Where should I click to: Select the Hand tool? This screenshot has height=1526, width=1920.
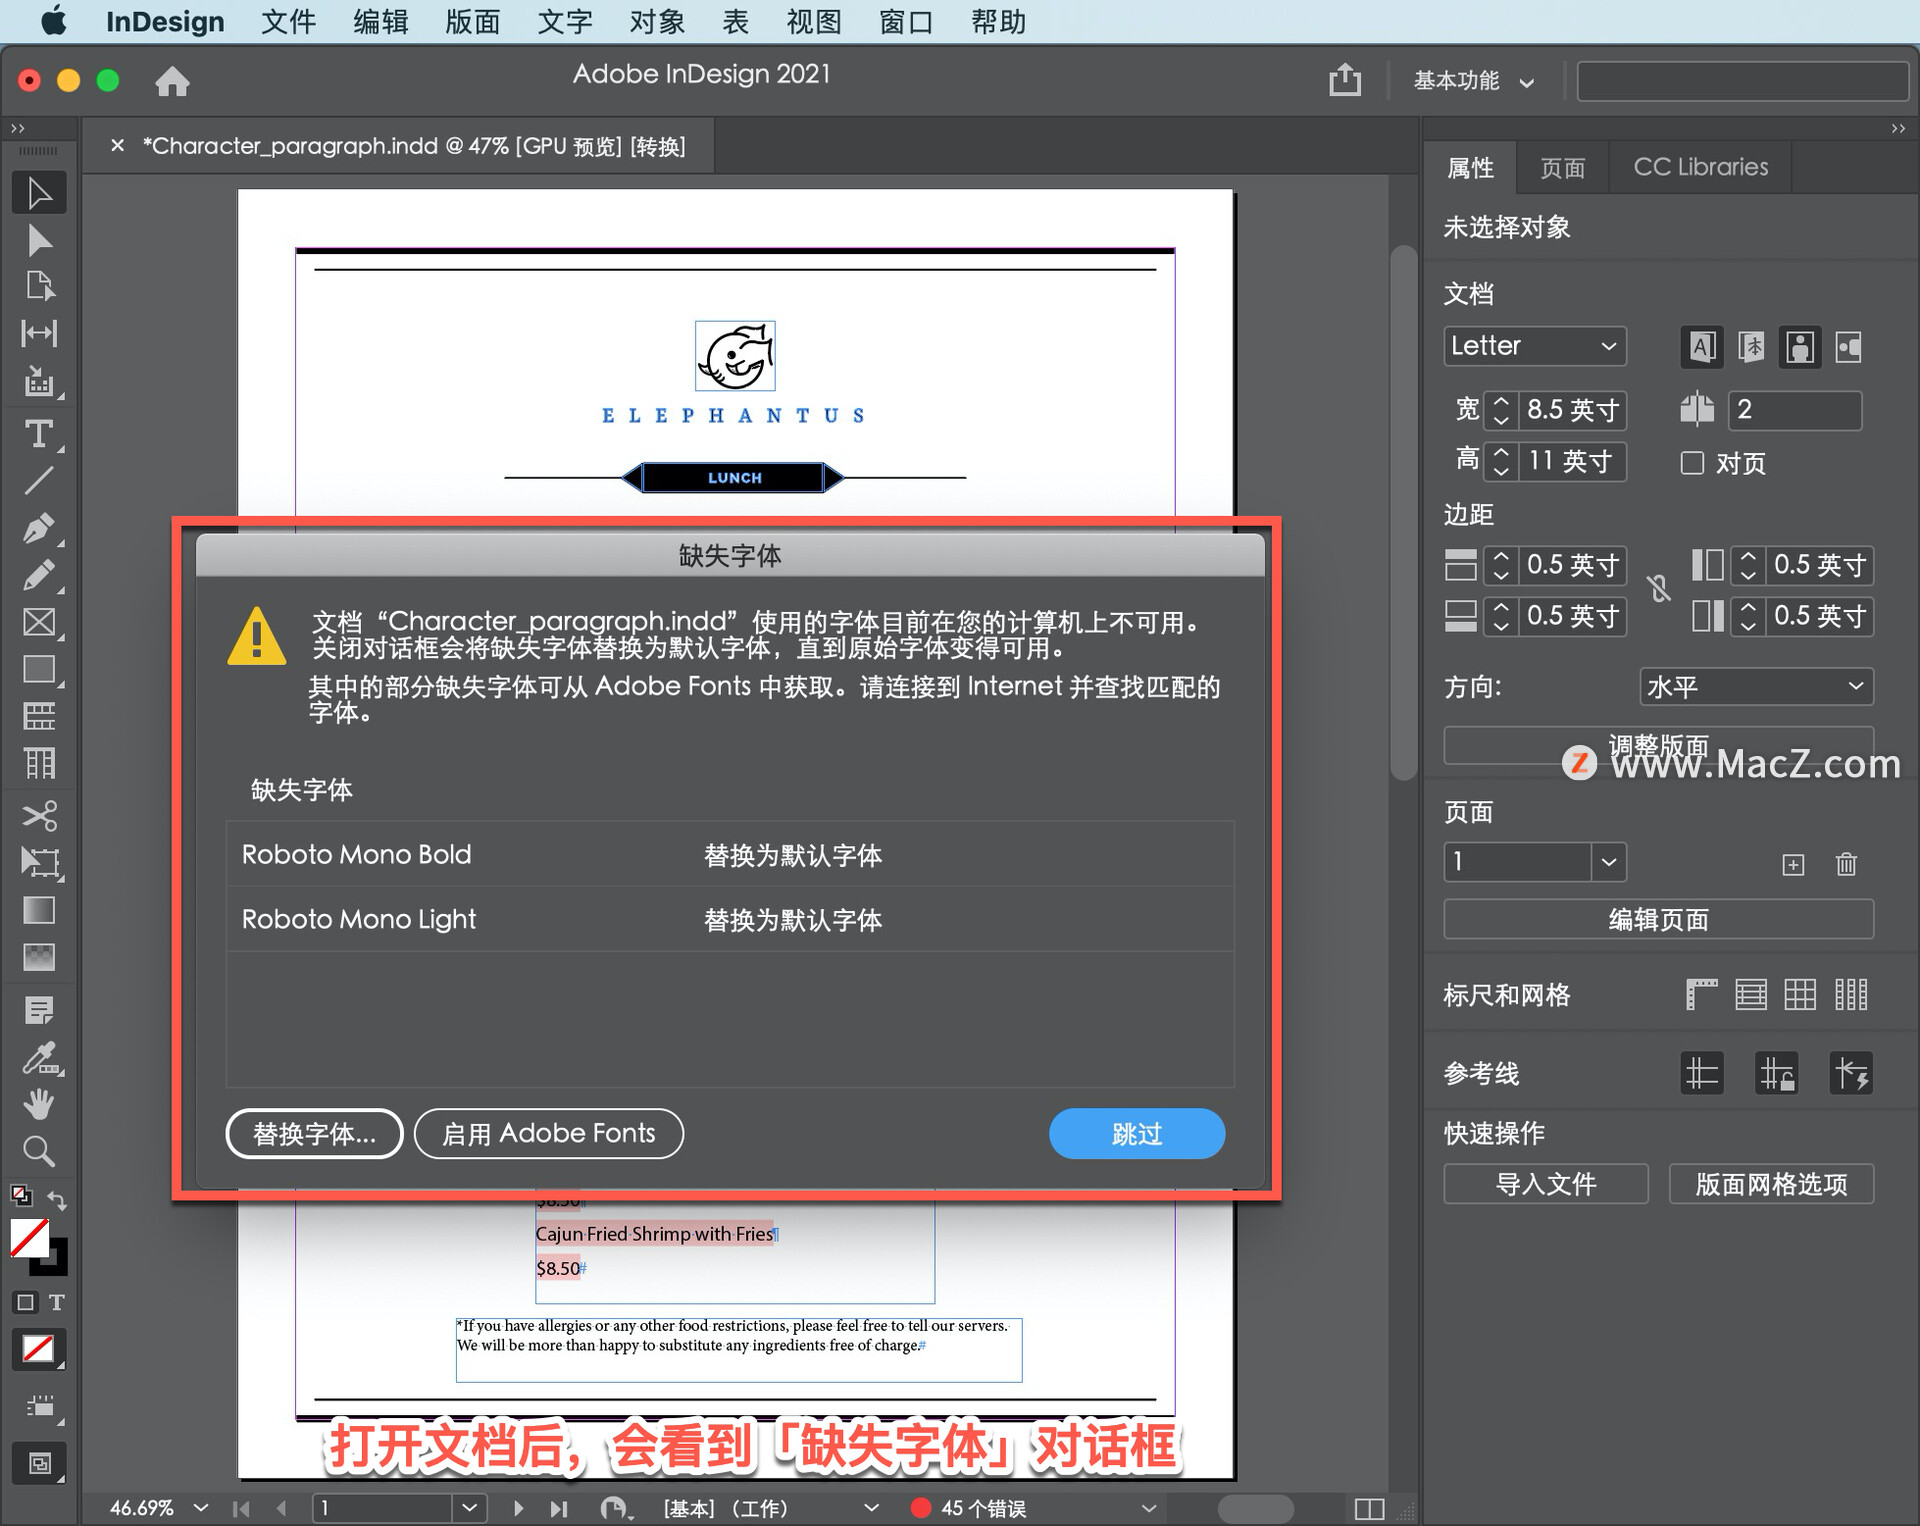coord(39,1105)
